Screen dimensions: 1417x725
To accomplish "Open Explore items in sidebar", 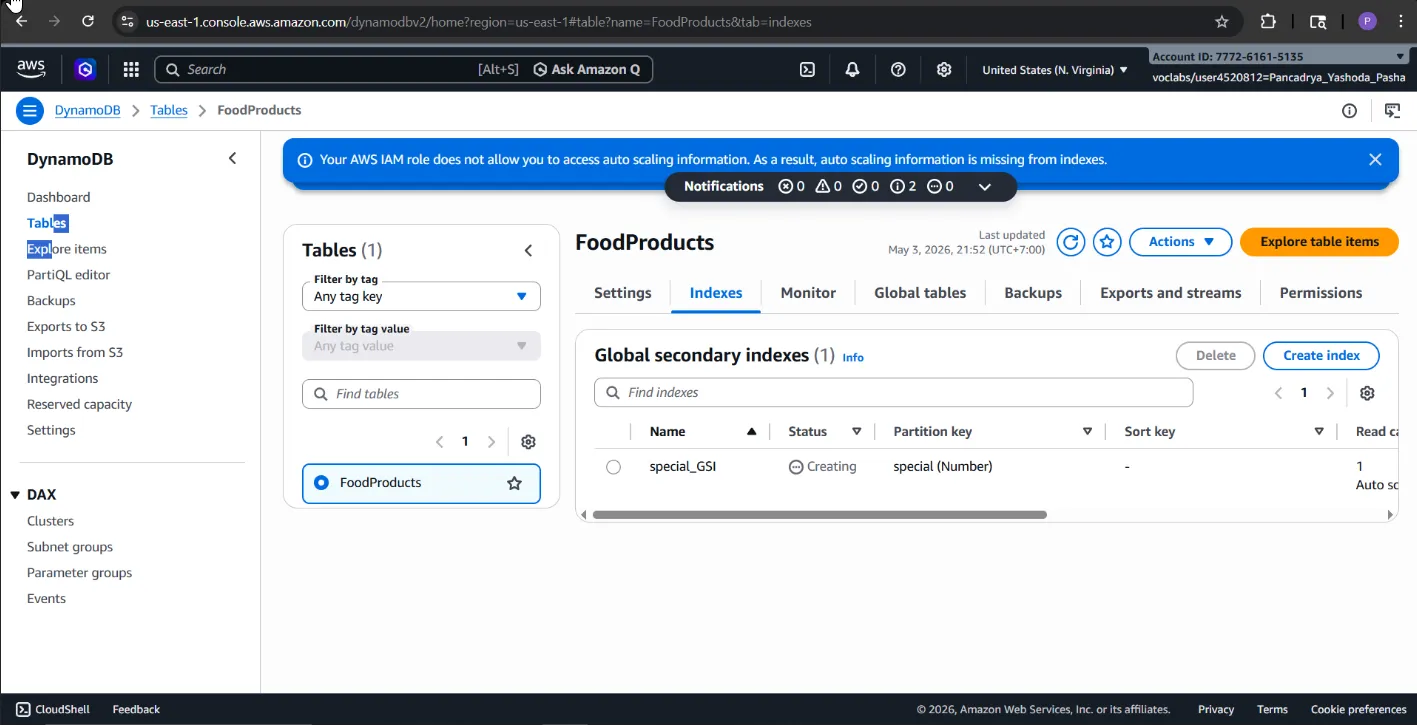I will coord(67,249).
